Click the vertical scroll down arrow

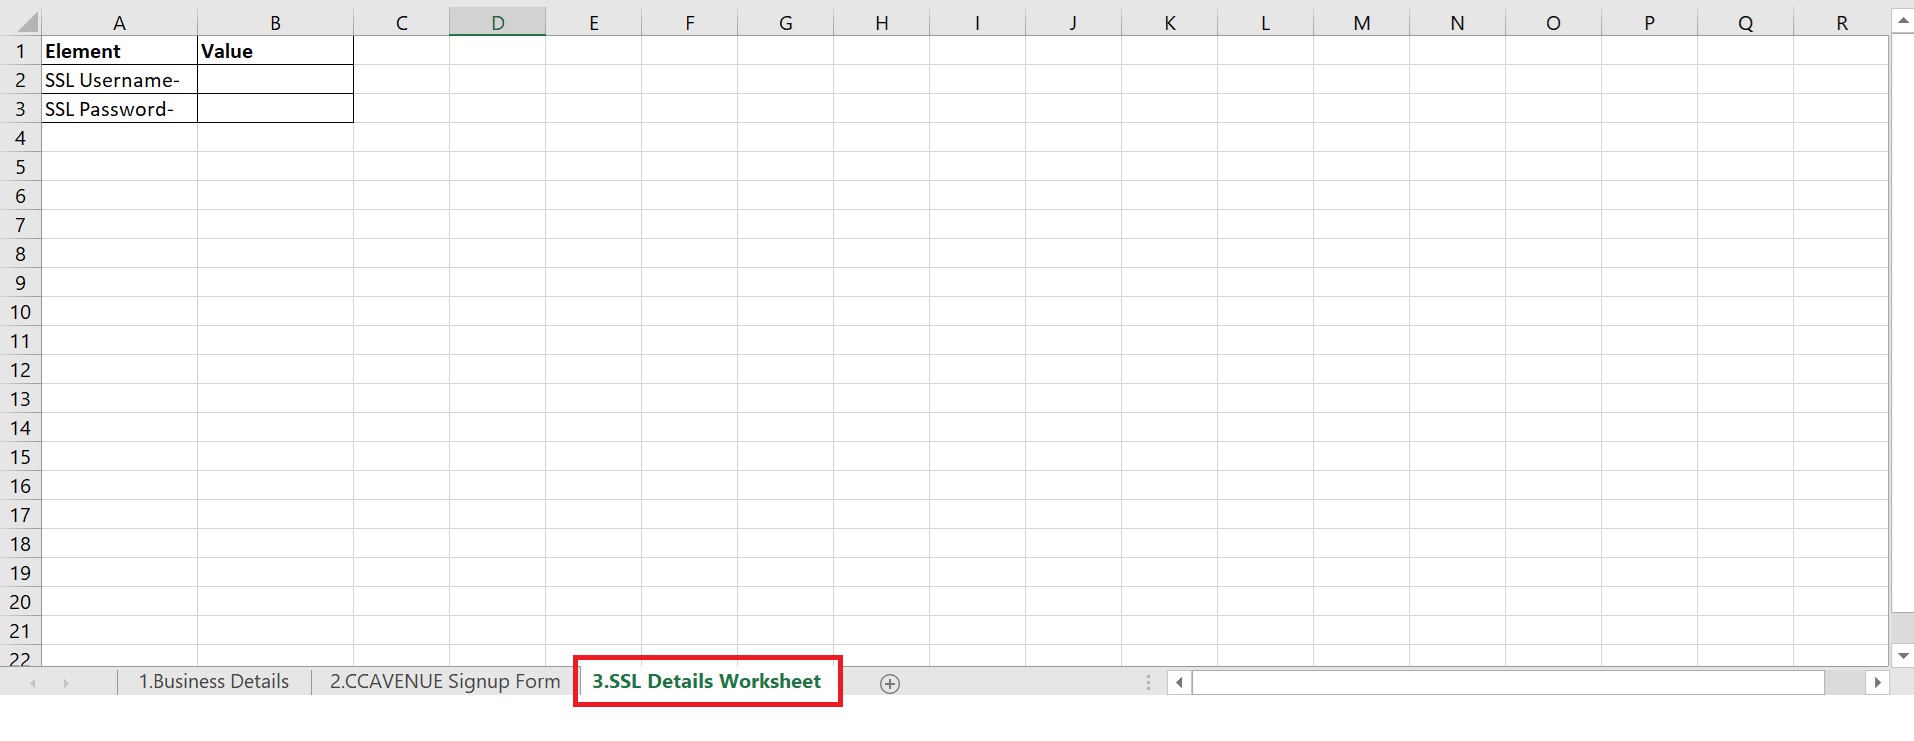1903,656
